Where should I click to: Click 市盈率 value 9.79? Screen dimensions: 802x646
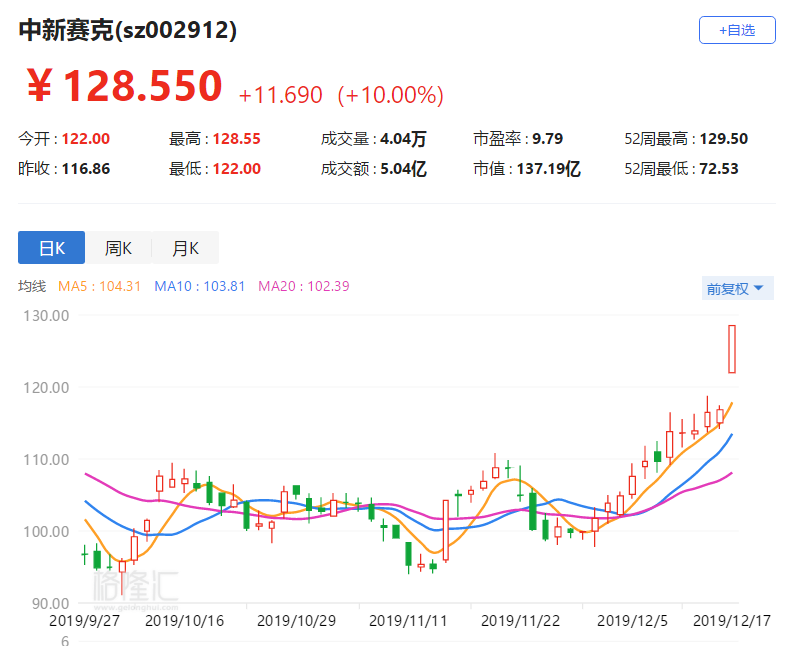pos(547,139)
